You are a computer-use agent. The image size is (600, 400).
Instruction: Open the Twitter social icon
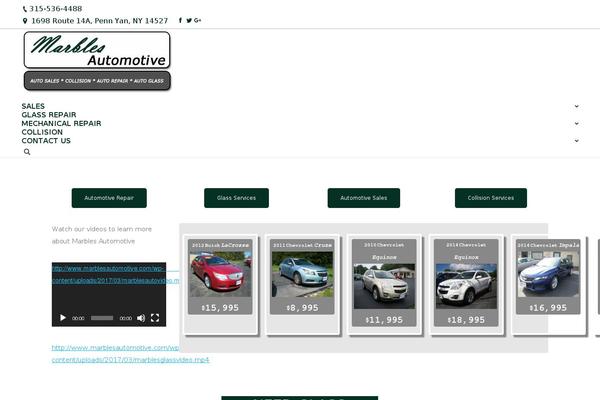point(189,20)
